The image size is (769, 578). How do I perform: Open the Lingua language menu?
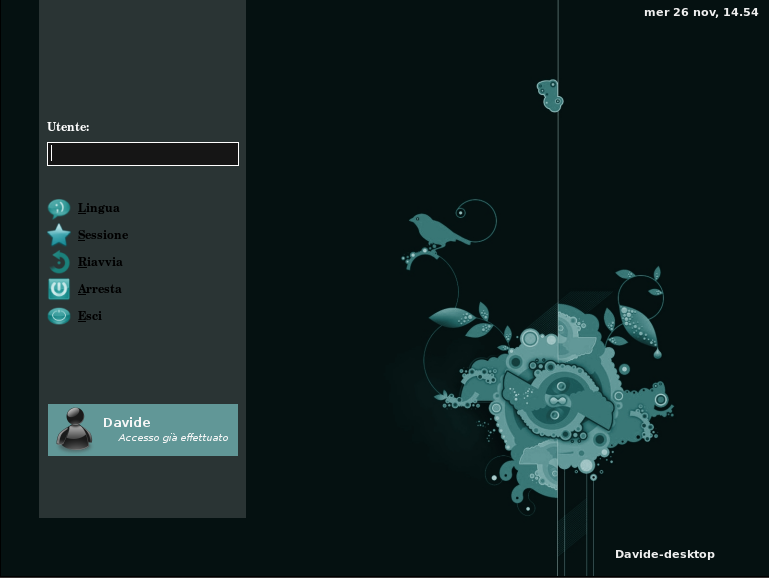point(99,208)
